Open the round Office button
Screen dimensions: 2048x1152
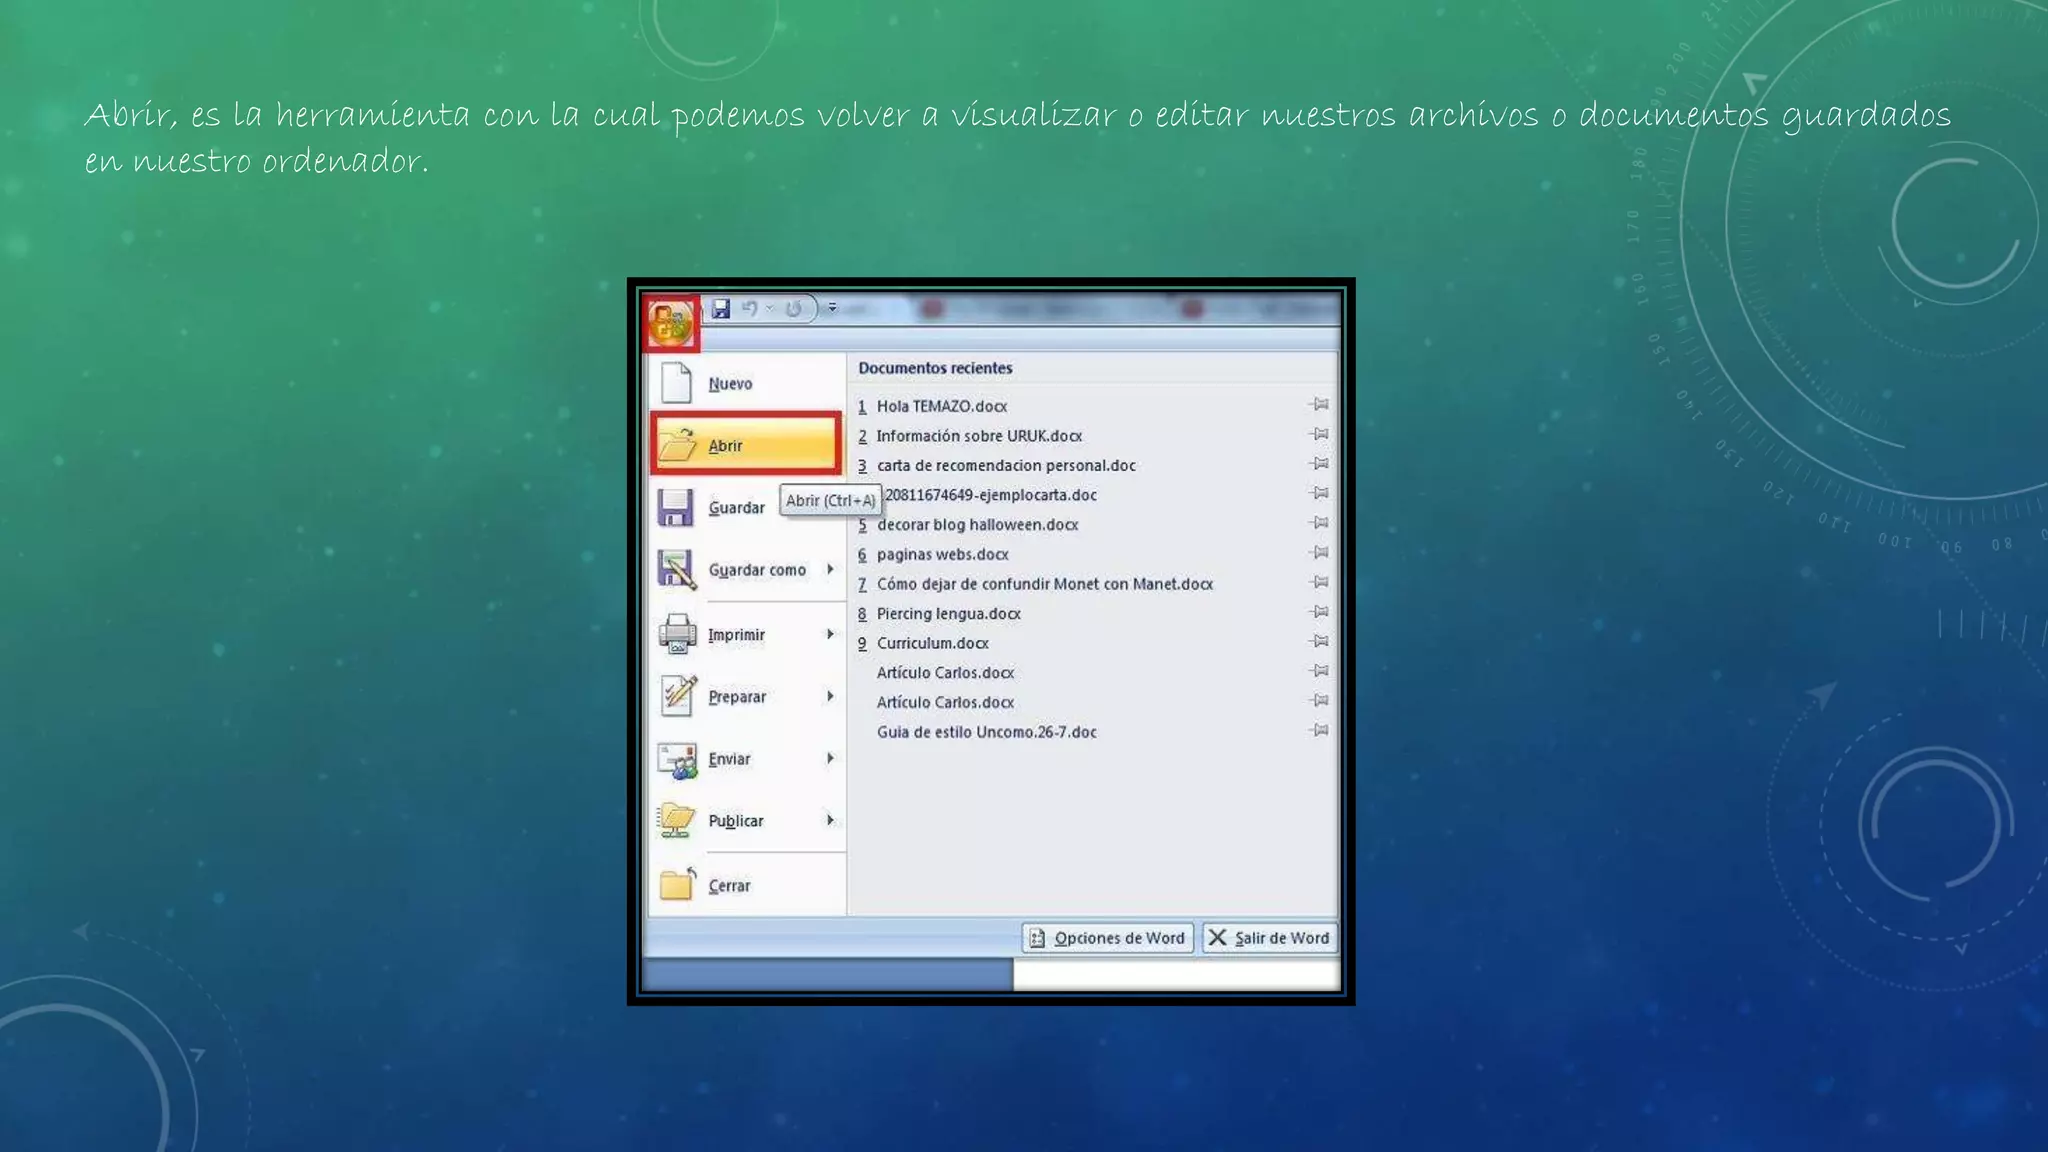pos(670,322)
